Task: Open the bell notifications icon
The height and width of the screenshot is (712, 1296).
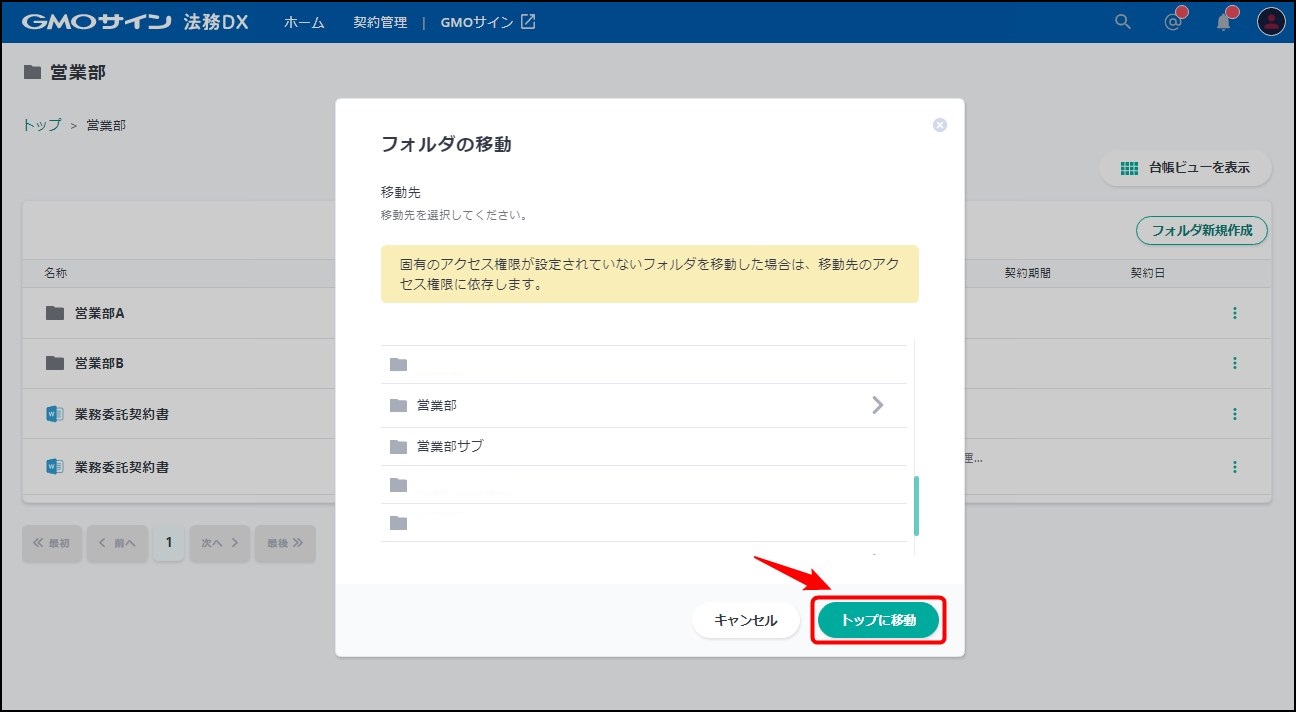Action: (x=1224, y=22)
